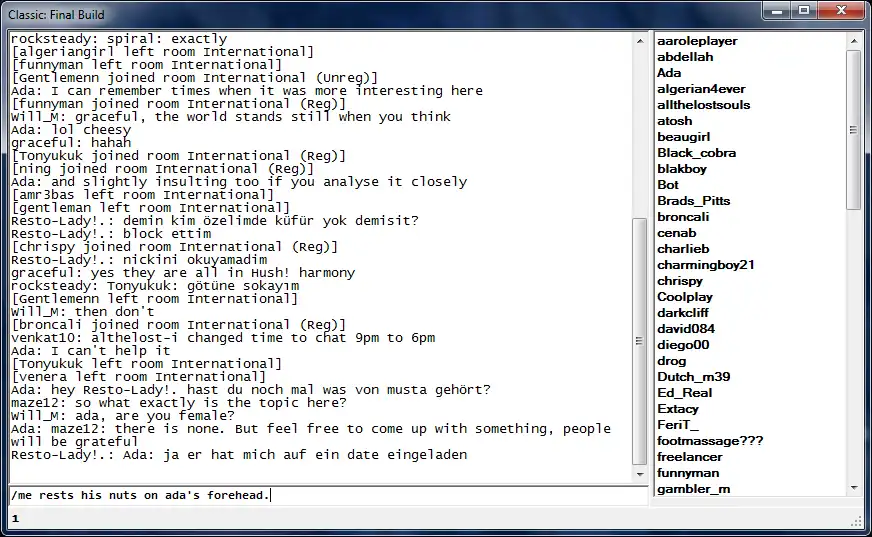This screenshot has height=537, width=872.
Task: Click message "Will_M: then don't"
Action: tap(82, 312)
